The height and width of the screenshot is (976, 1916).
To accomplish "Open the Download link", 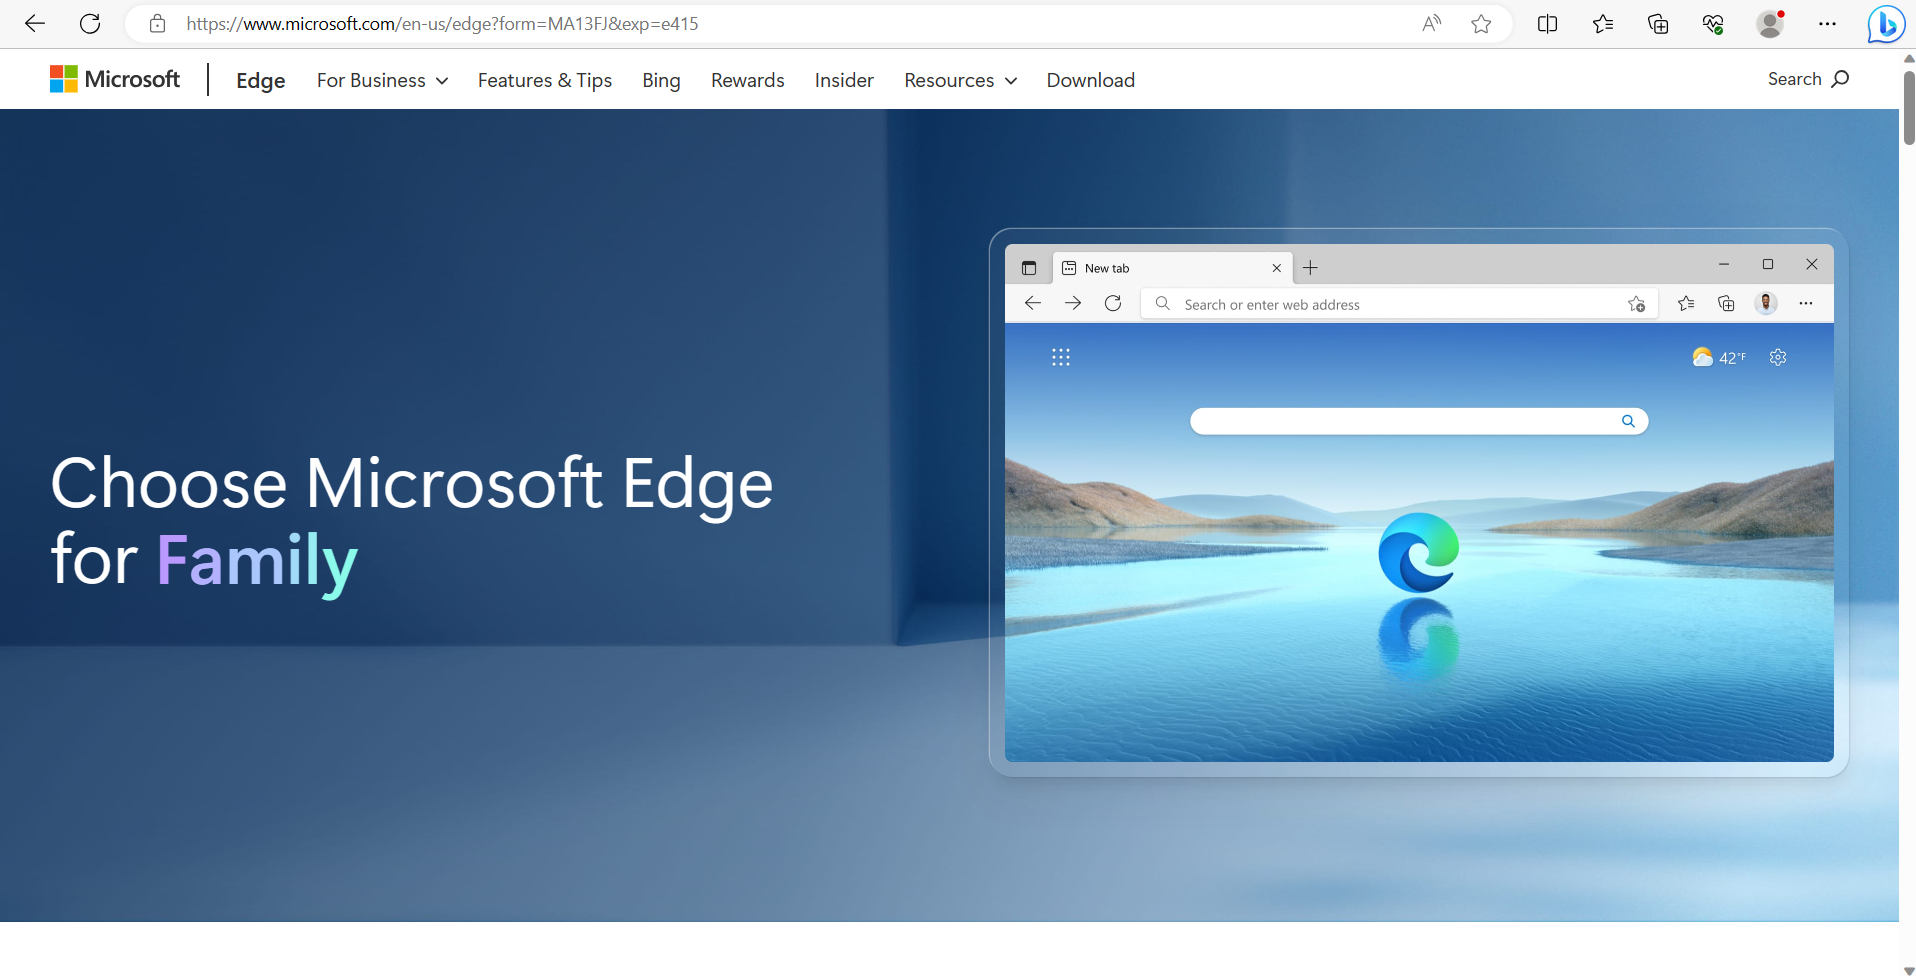I will [x=1091, y=80].
